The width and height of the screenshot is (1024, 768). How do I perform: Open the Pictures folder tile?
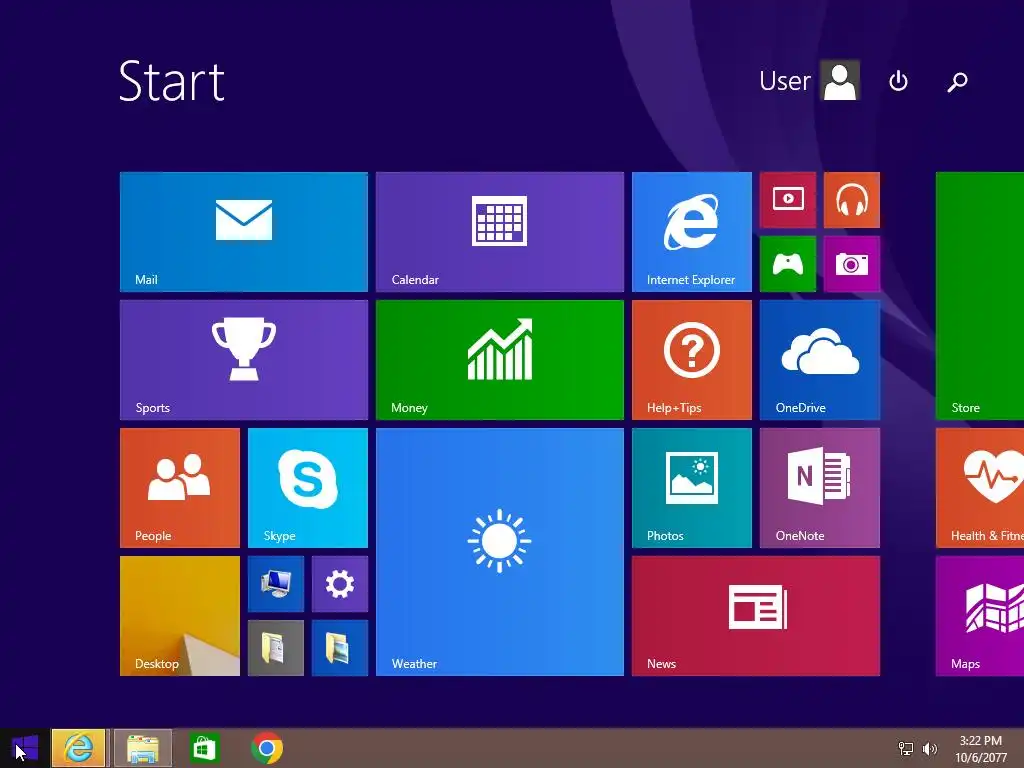(x=340, y=648)
